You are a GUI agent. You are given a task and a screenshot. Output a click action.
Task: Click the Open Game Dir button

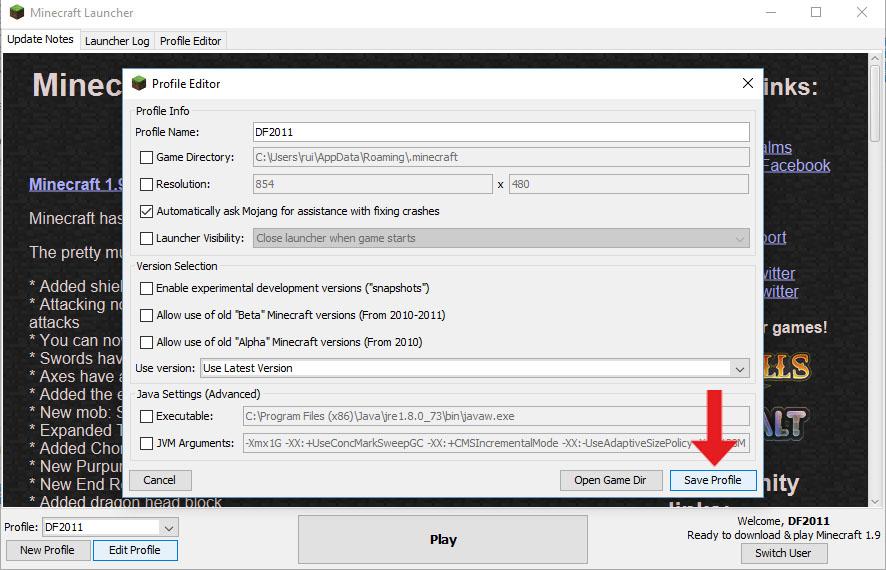(610, 480)
